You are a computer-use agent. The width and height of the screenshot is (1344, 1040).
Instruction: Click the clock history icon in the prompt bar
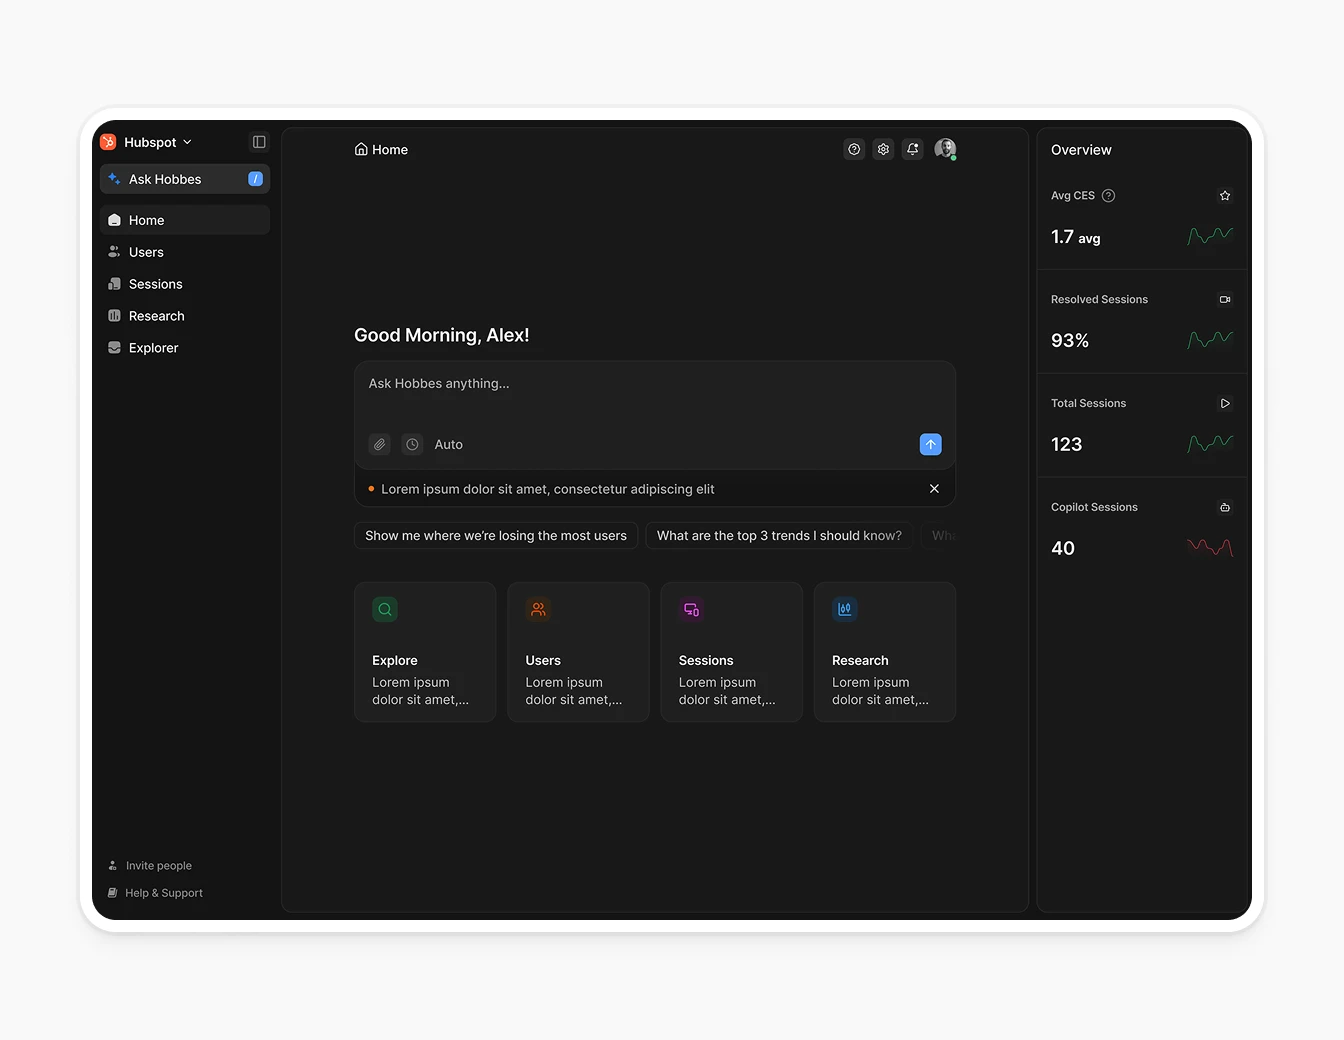pyautogui.click(x=412, y=444)
